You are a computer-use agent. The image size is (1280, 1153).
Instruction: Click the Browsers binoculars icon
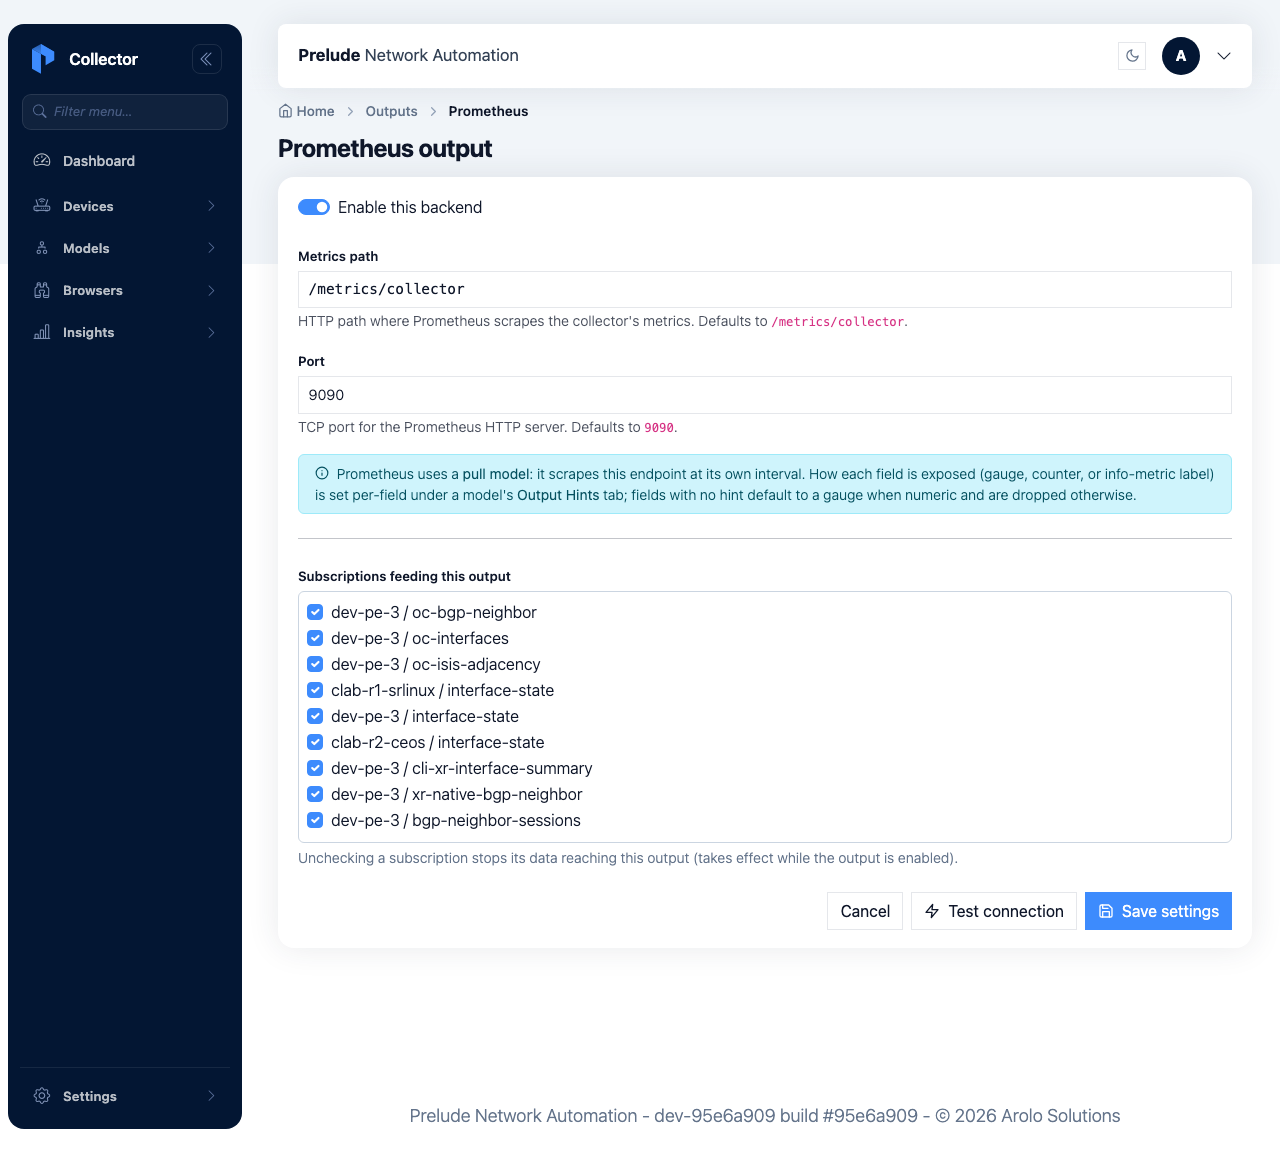coord(42,290)
